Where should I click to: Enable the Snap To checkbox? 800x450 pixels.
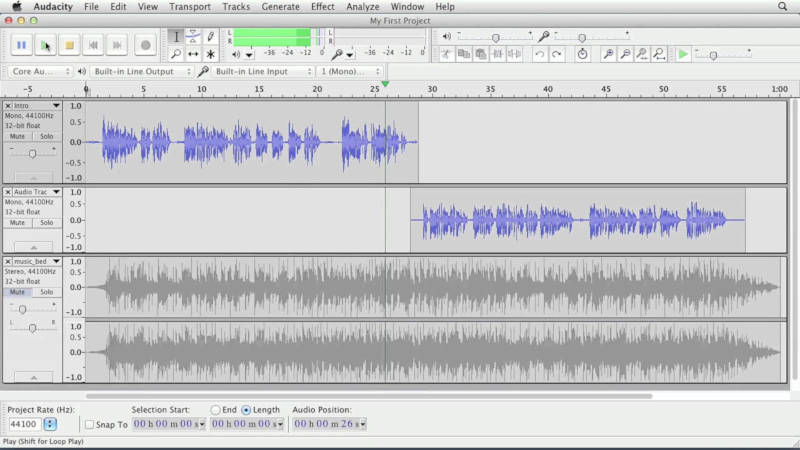point(89,424)
